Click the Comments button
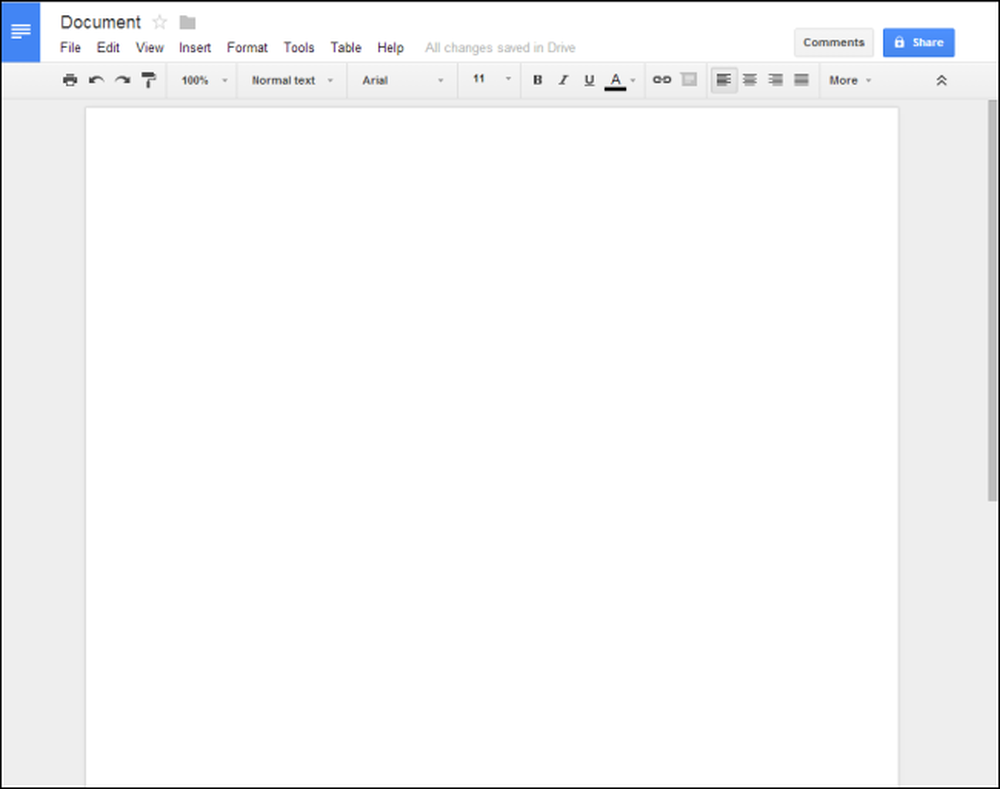 point(834,43)
